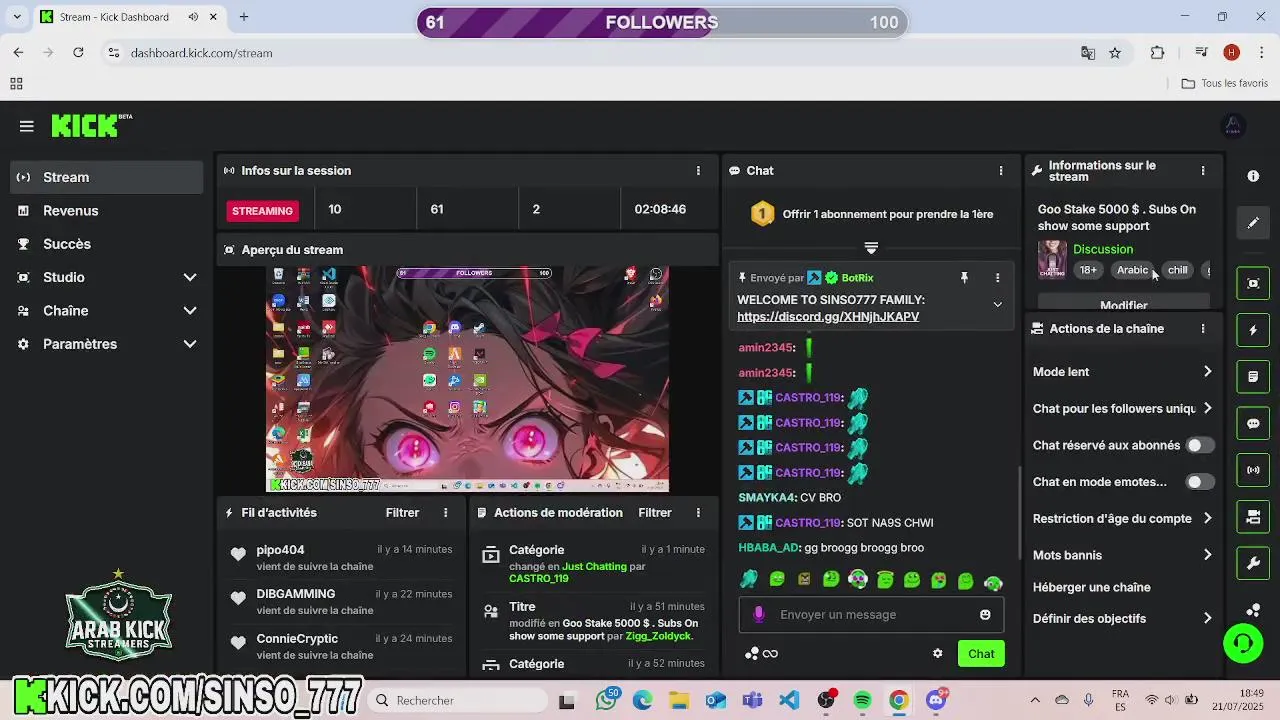
Task: Open Mode lent settings arrow
Action: pos(1207,372)
